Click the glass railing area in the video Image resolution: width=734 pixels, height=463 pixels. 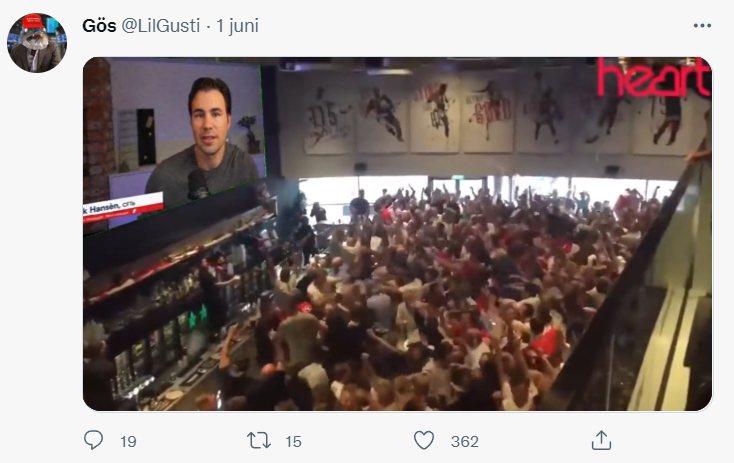click(646, 300)
